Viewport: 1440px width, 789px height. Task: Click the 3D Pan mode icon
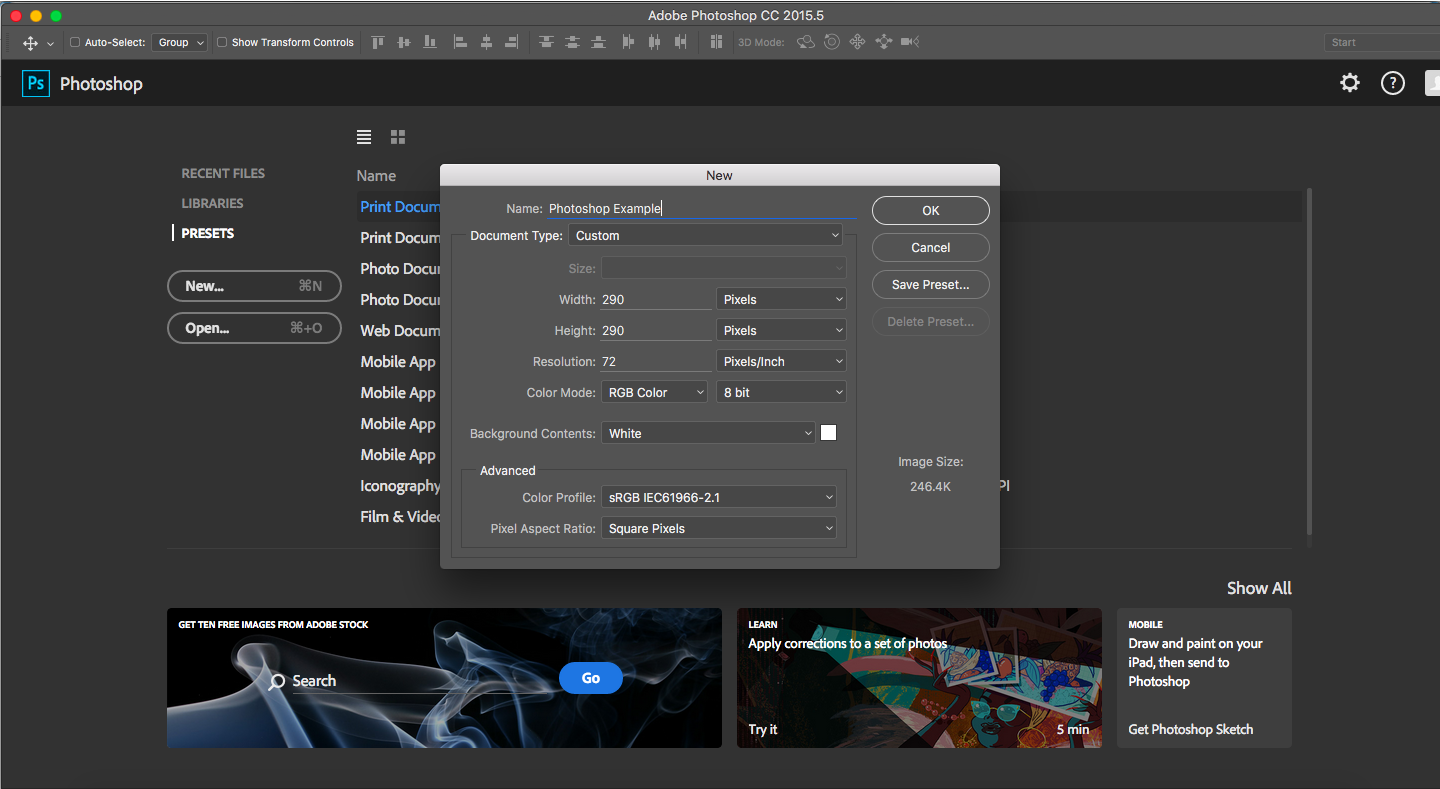[857, 42]
